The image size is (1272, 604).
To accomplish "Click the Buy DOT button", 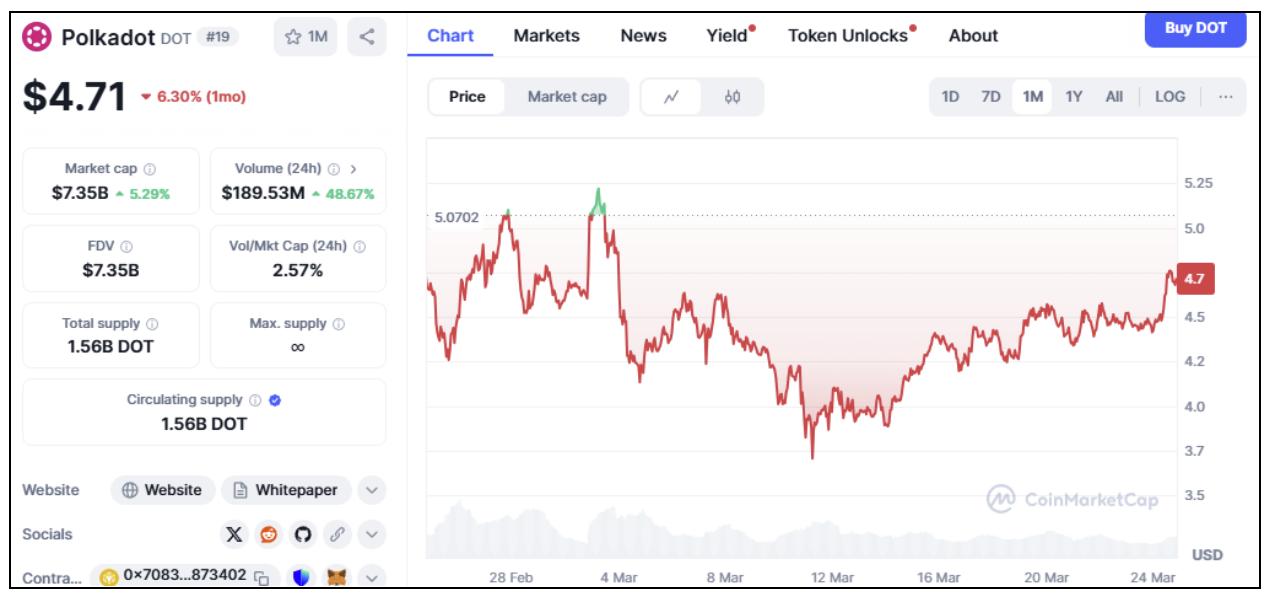I will [1196, 28].
